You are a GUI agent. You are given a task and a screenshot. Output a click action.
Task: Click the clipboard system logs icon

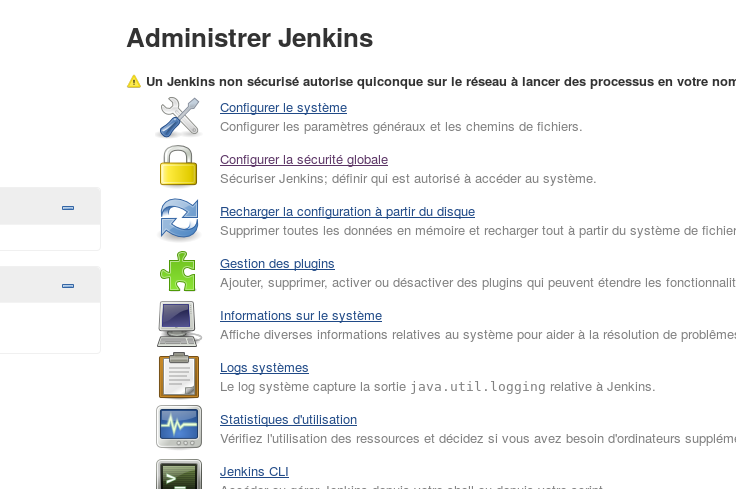click(179, 375)
